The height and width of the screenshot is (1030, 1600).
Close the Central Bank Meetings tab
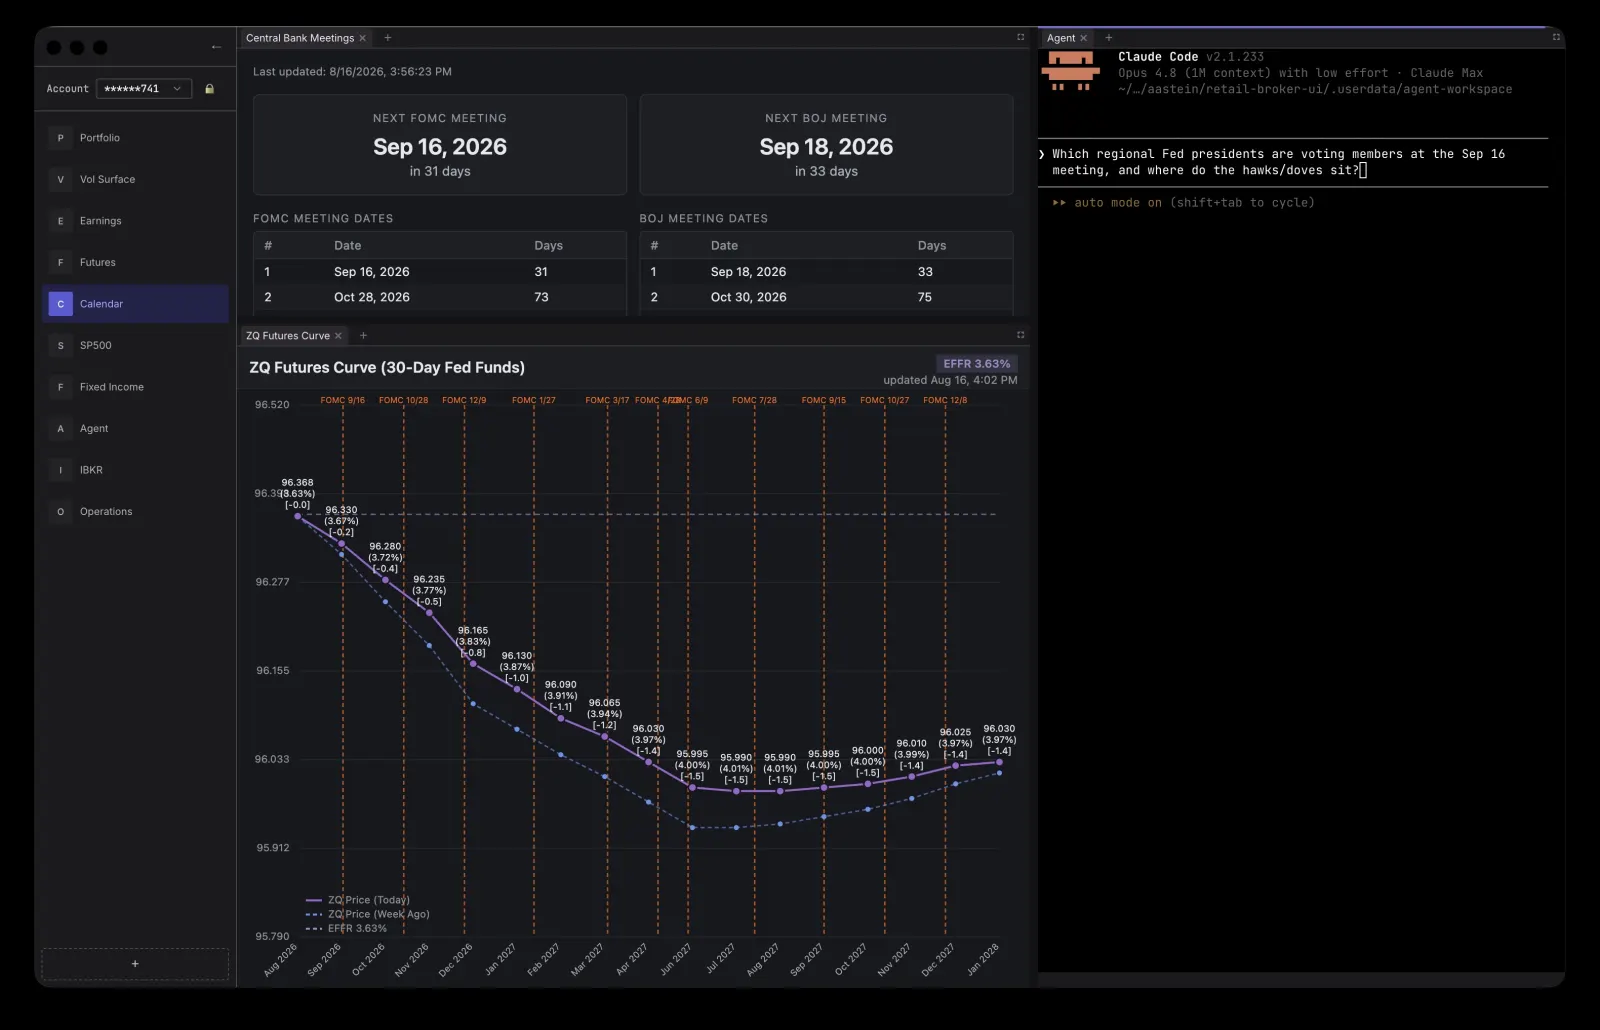pyautogui.click(x=363, y=38)
